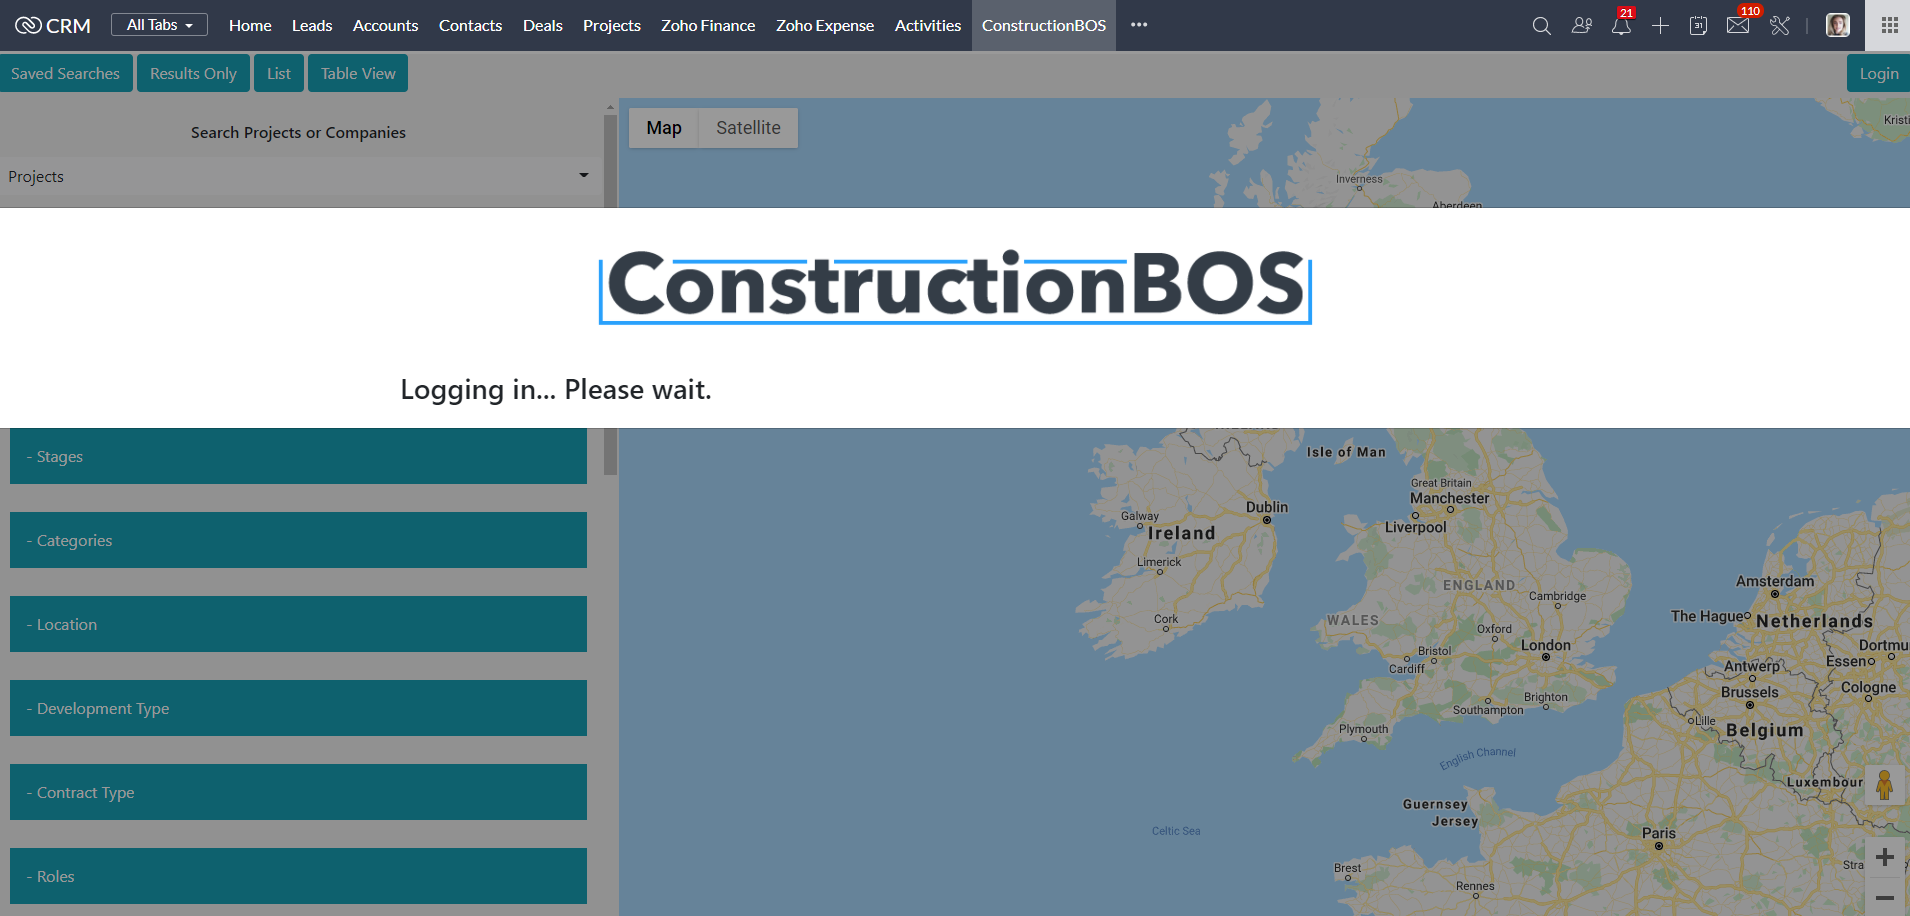Viewport: 1910px width, 916px height.
Task: Click the plus quick-create icon
Action: click(1660, 26)
